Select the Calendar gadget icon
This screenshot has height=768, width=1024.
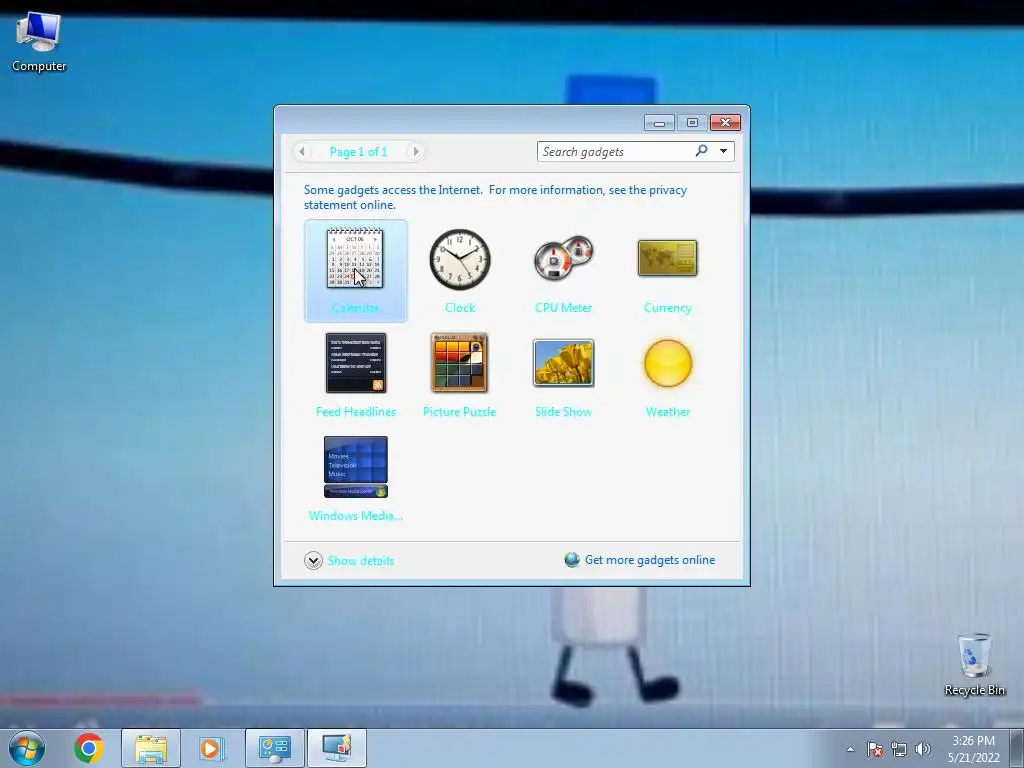355,258
